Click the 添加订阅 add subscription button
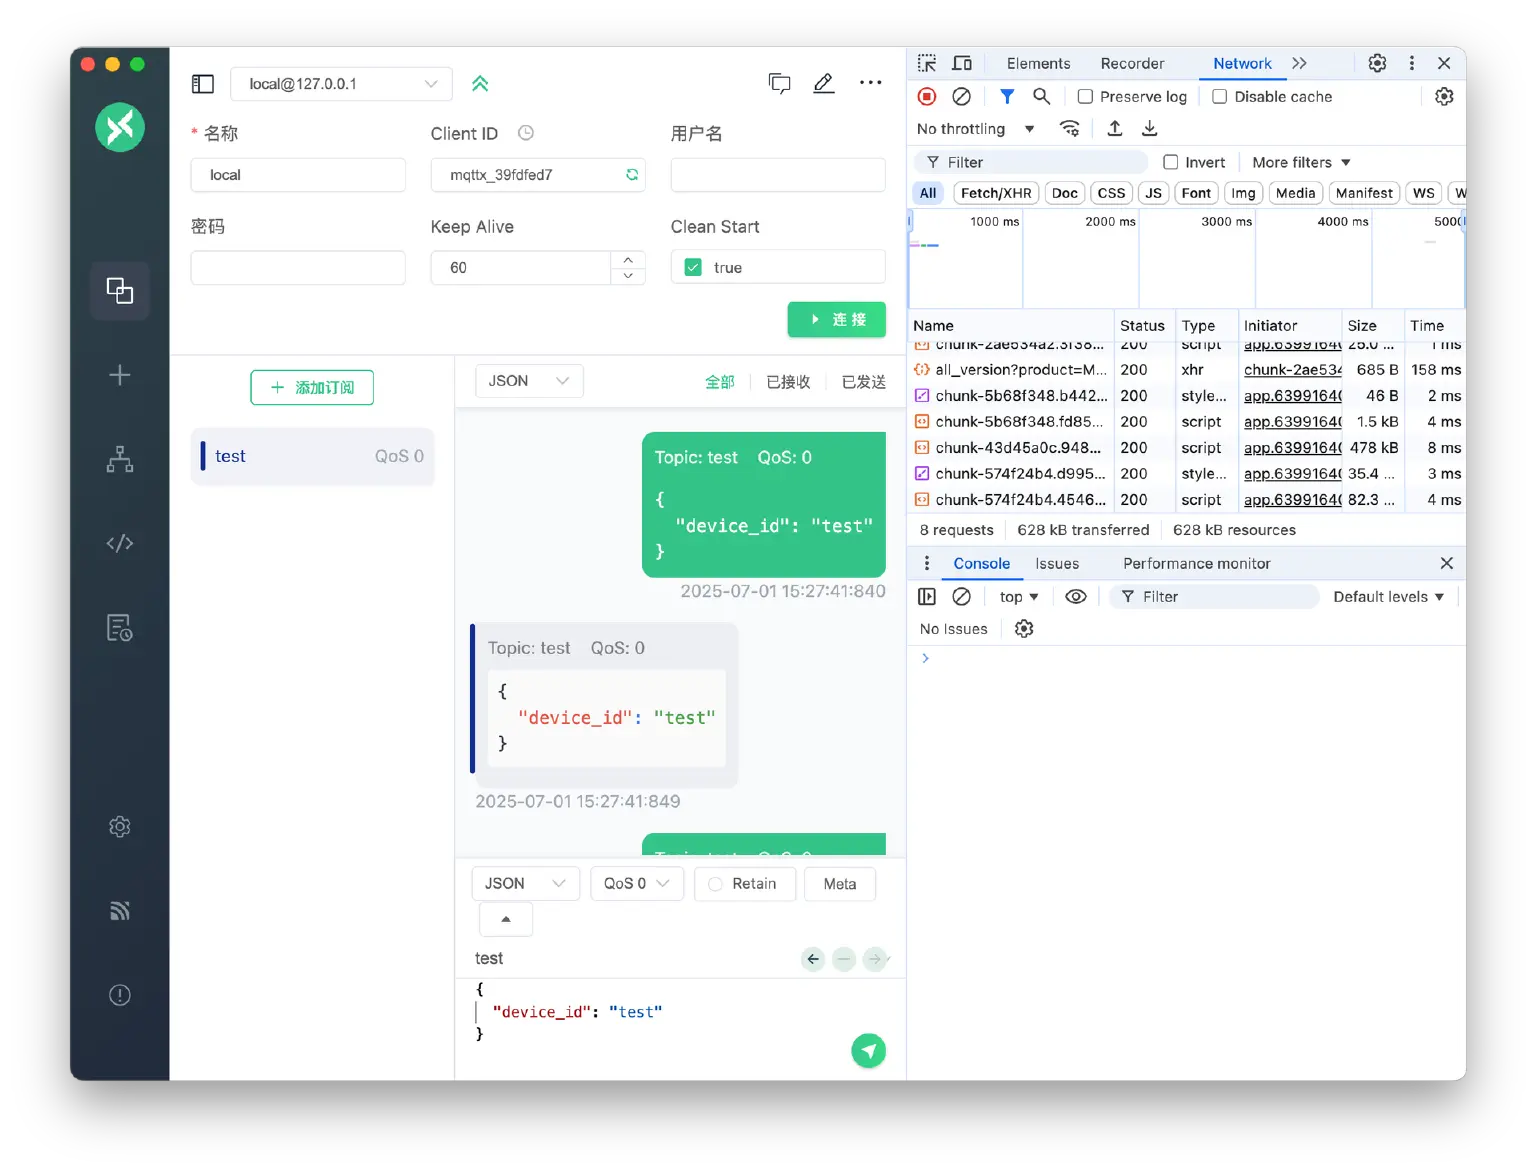The height and width of the screenshot is (1172, 1536). pyautogui.click(x=312, y=388)
